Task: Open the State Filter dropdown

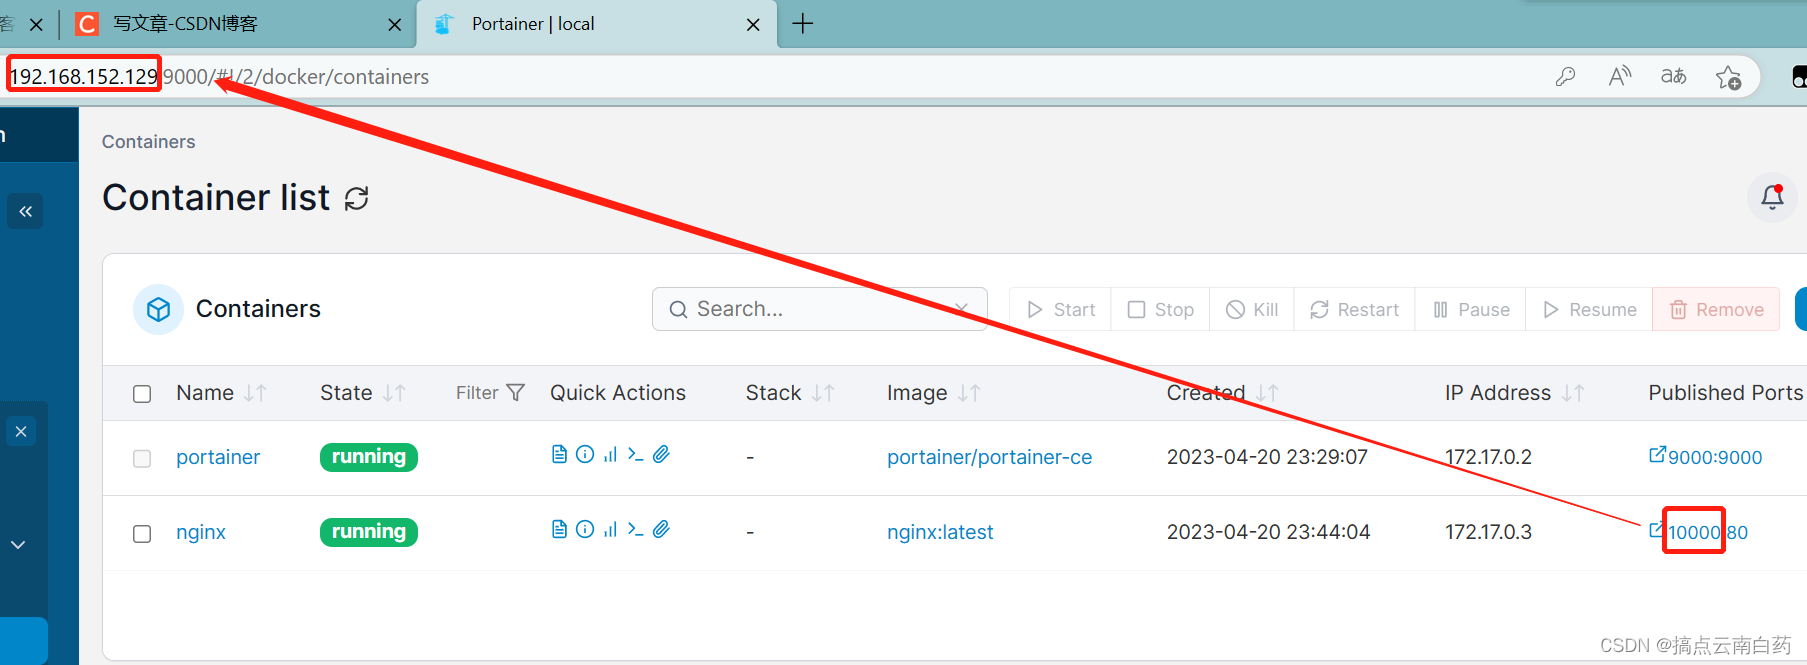Action: pos(490,393)
